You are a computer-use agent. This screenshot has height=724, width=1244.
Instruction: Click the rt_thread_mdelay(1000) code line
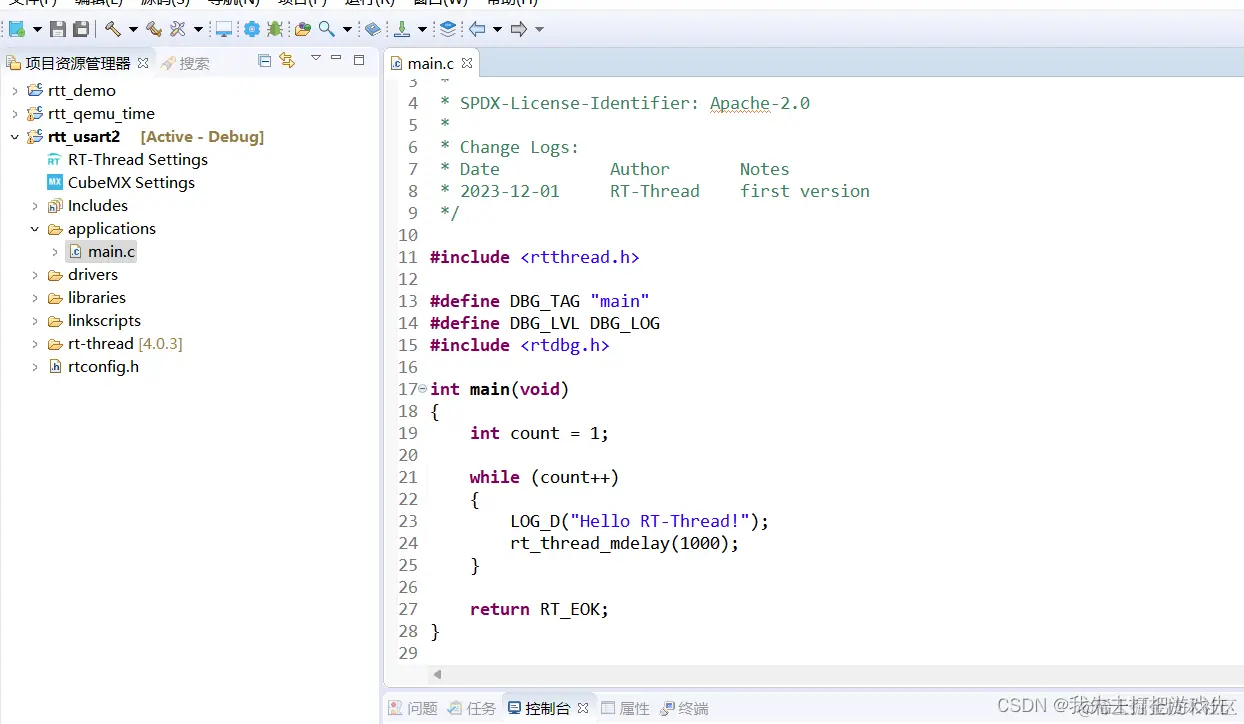click(x=624, y=543)
